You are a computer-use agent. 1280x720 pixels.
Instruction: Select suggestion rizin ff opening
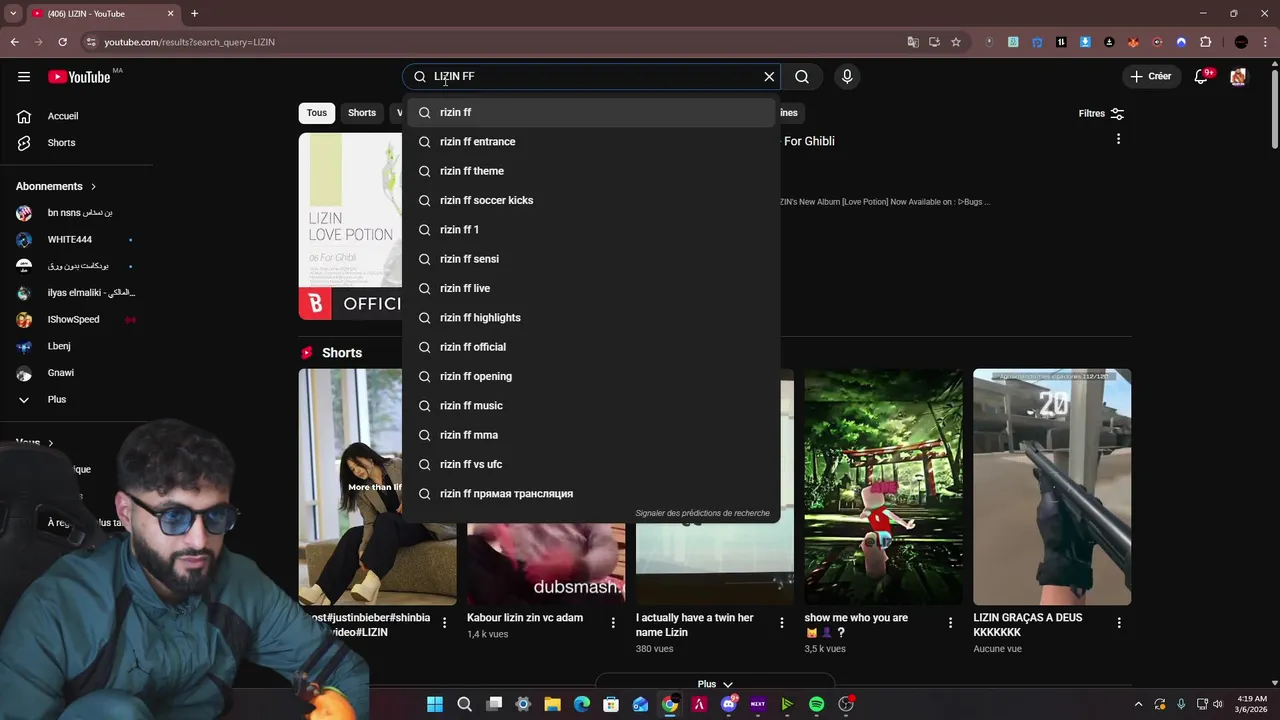click(x=591, y=376)
